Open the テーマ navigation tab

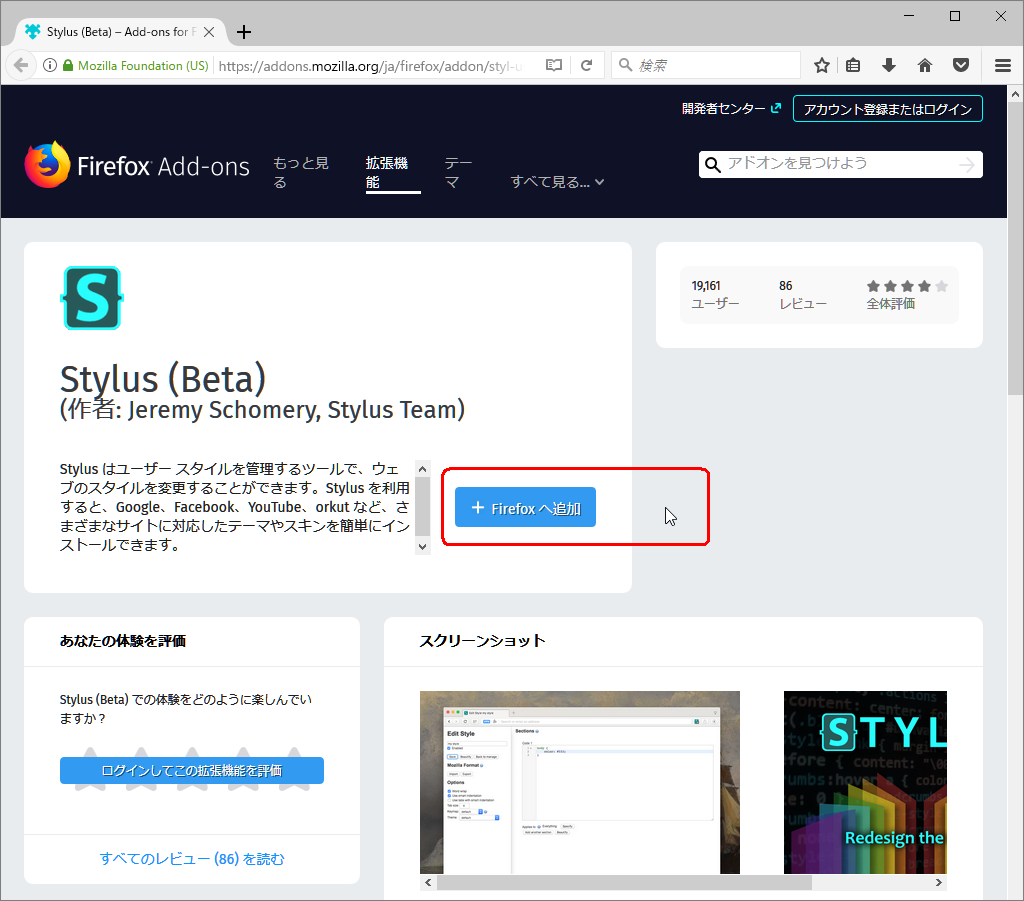[x=458, y=172]
